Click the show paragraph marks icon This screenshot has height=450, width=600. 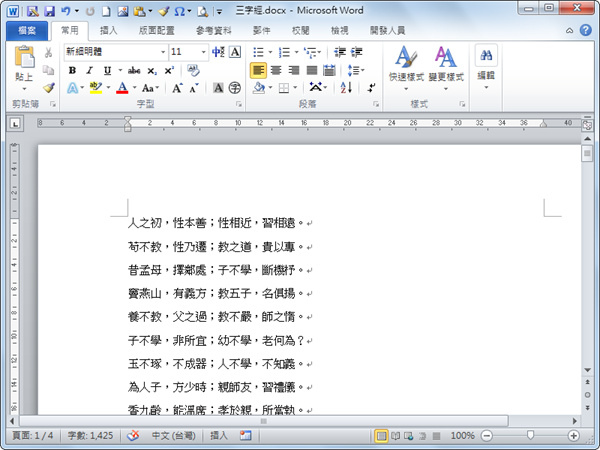click(x=371, y=88)
